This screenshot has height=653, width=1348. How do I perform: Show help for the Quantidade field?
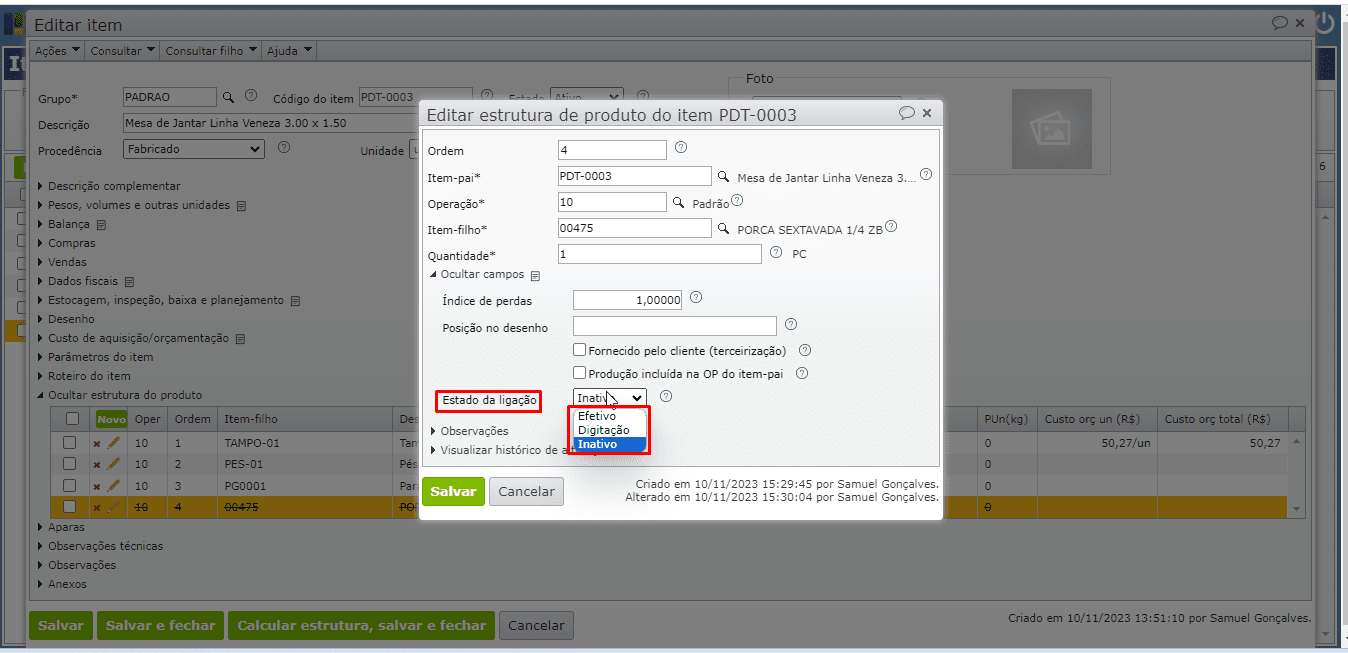[x=776, y=253]
